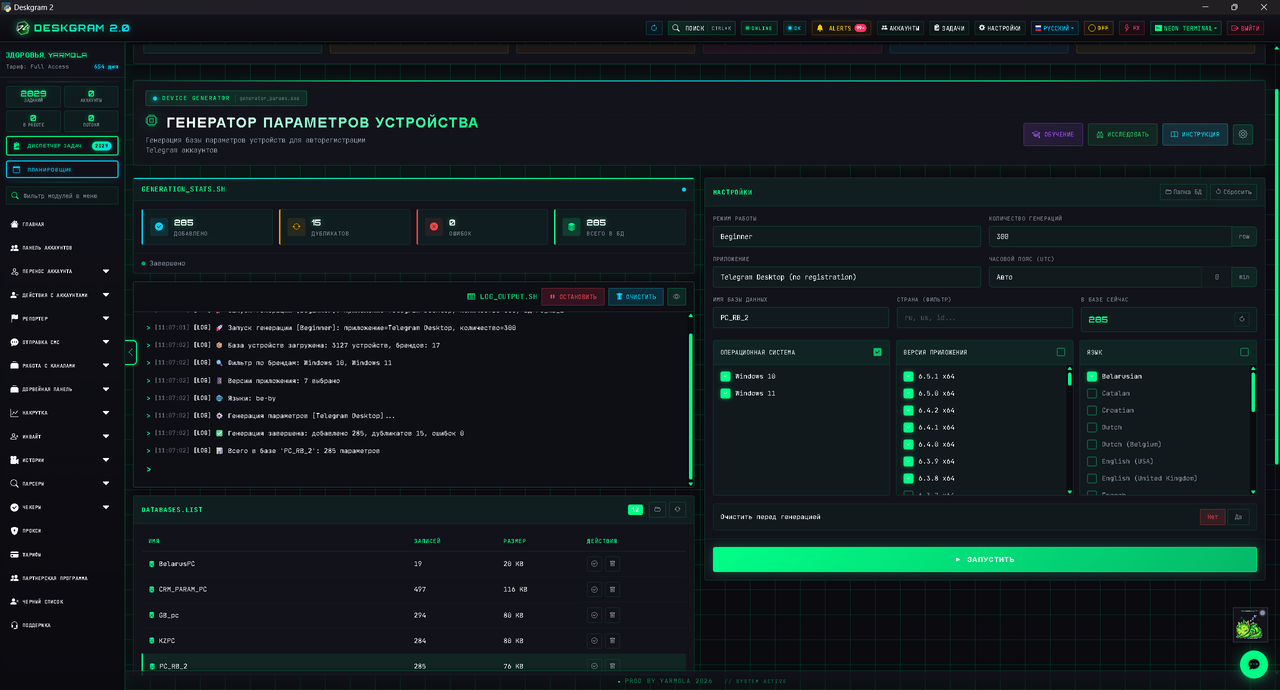This screenshot has width=1280, height=690.
Task: Check the English (USA) language
Action: point(1092,461)
